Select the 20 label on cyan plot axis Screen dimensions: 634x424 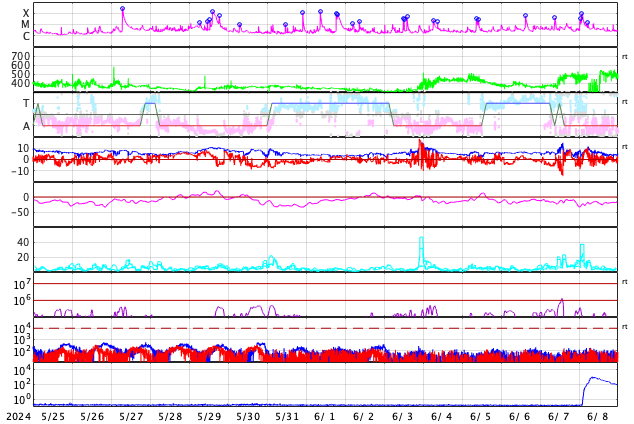click(x=23, y=257)
